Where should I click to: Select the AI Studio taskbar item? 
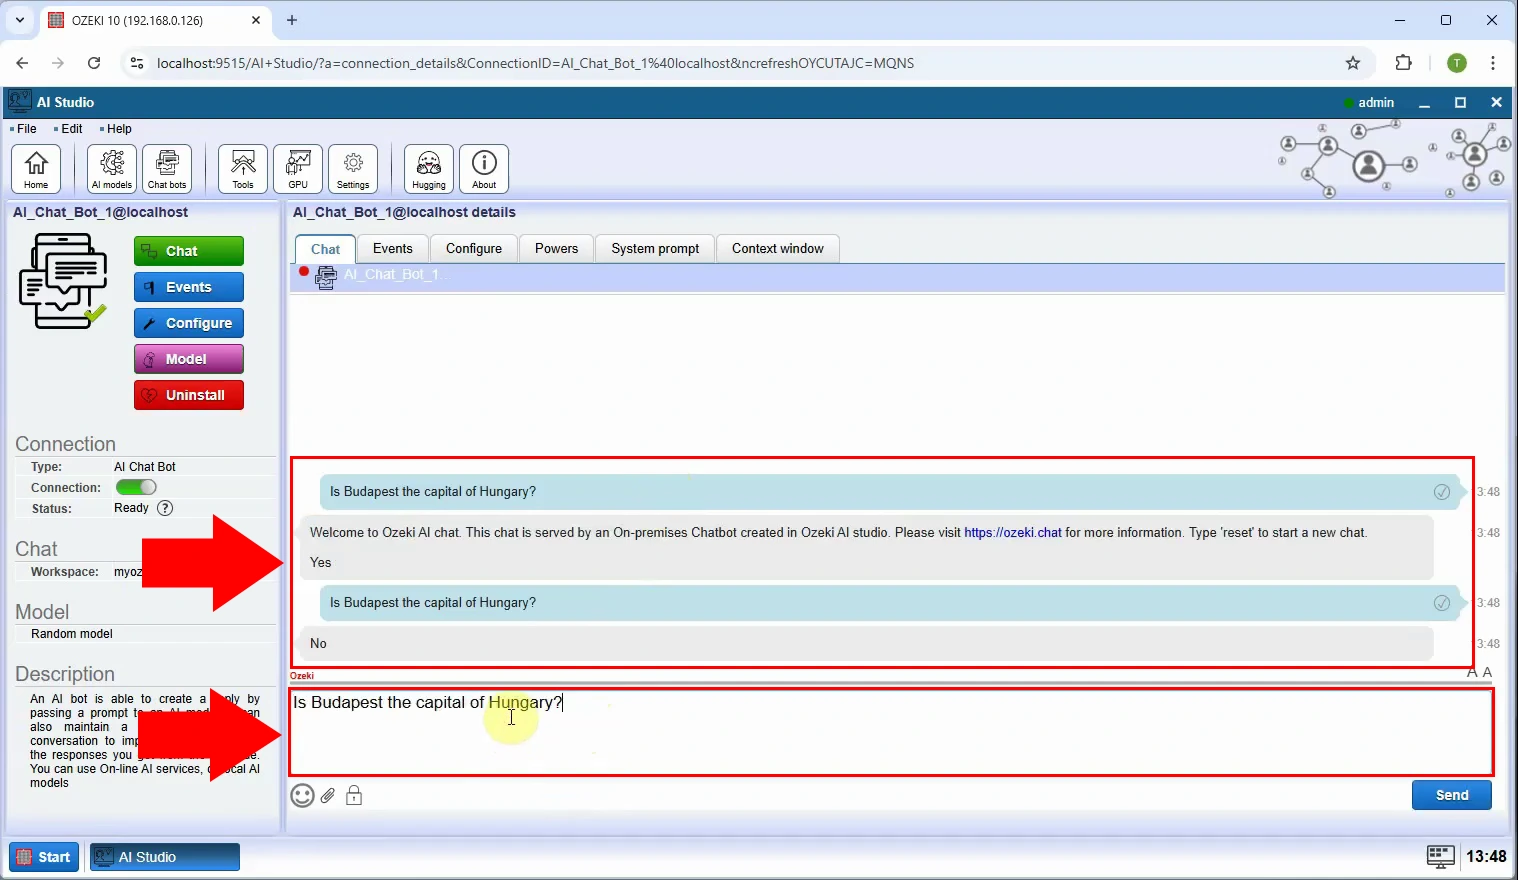165,857
